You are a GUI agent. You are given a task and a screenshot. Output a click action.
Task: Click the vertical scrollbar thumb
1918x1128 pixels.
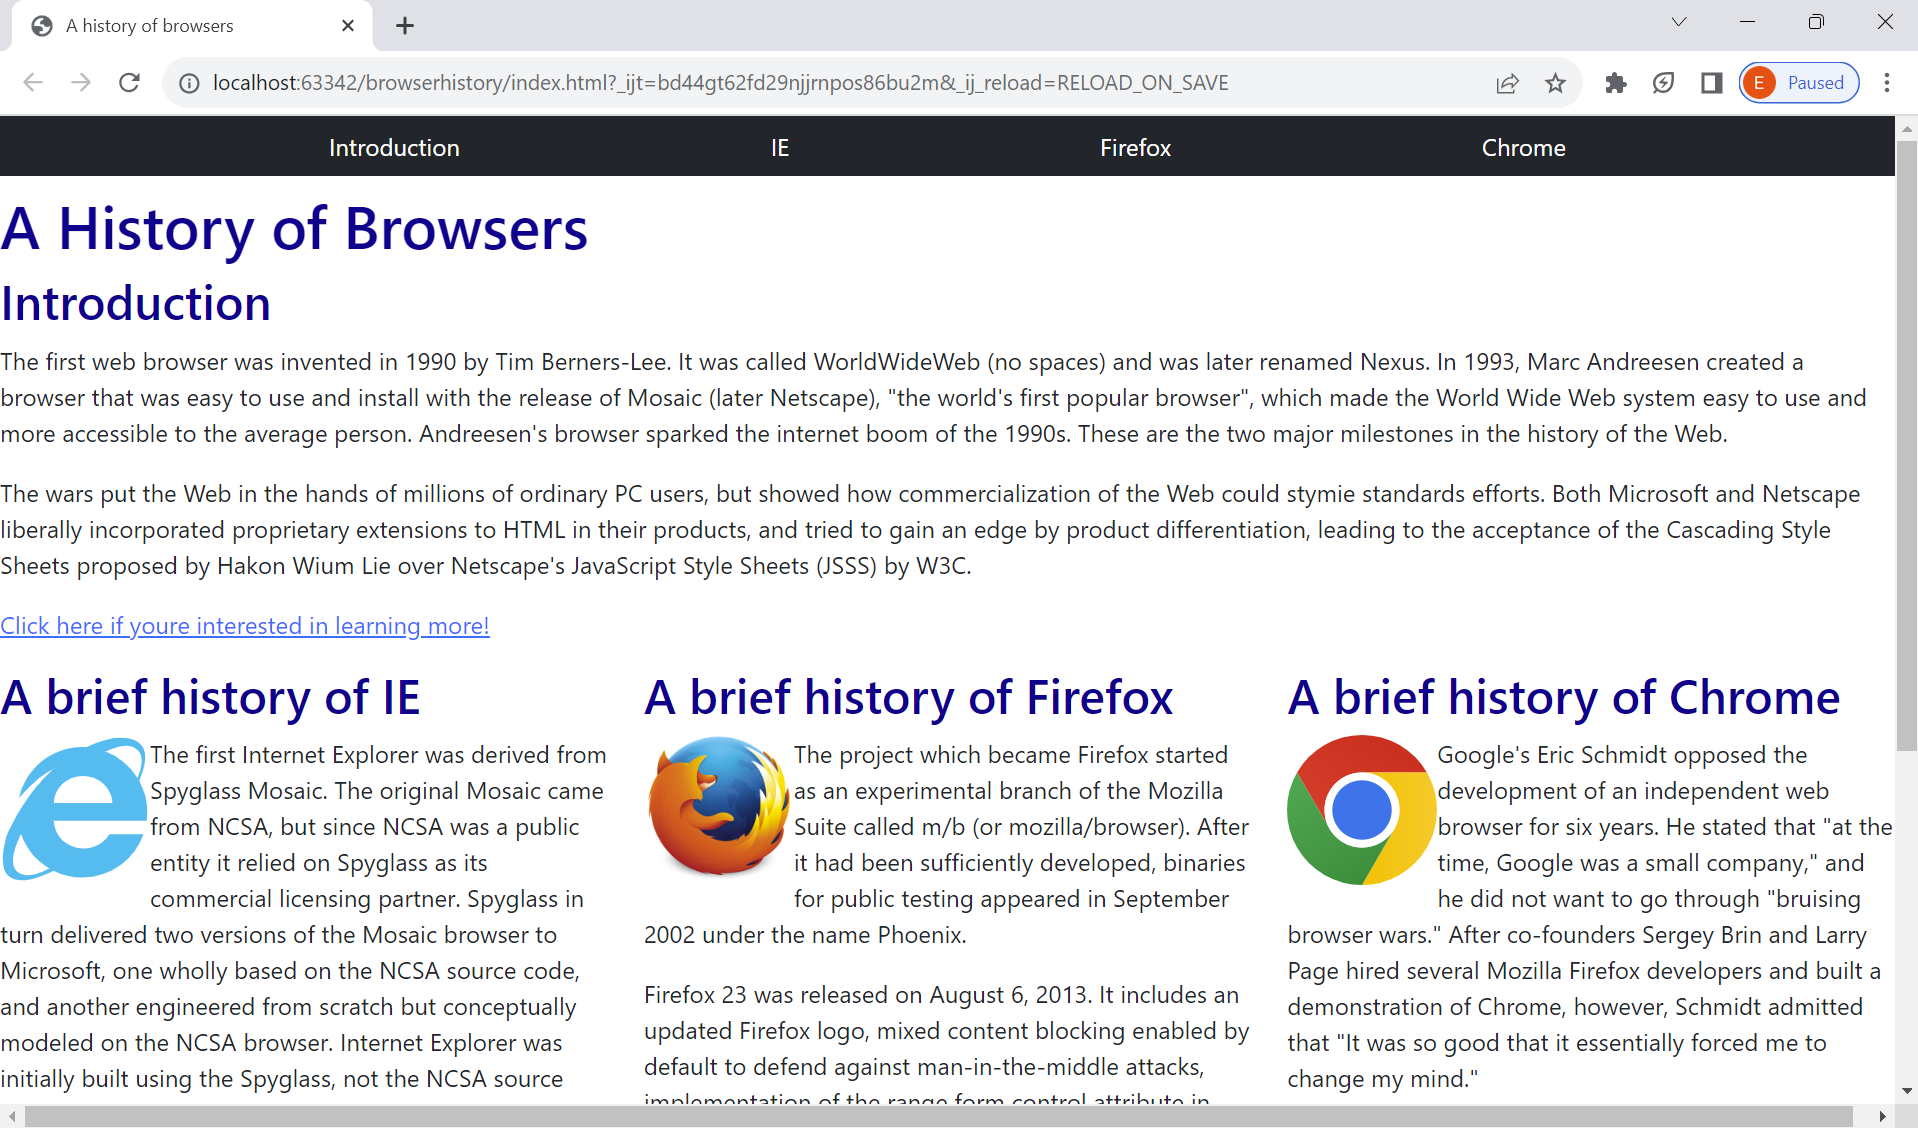point(1906,445)
